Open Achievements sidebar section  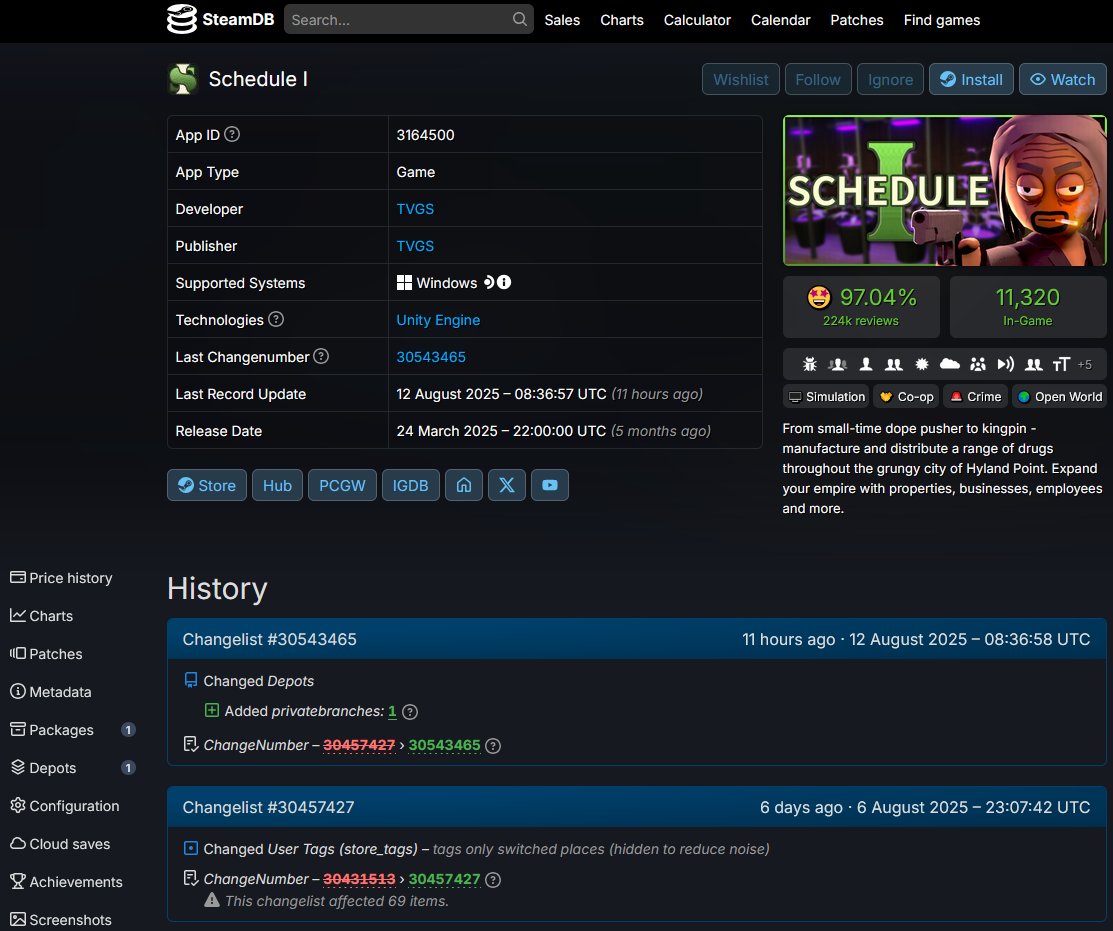pyautogui.click(x=66, y=882)
